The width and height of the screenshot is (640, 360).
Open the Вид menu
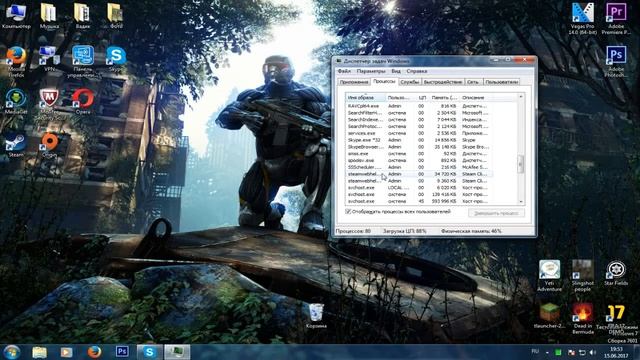pyautogui.click(x=396, y=71)
